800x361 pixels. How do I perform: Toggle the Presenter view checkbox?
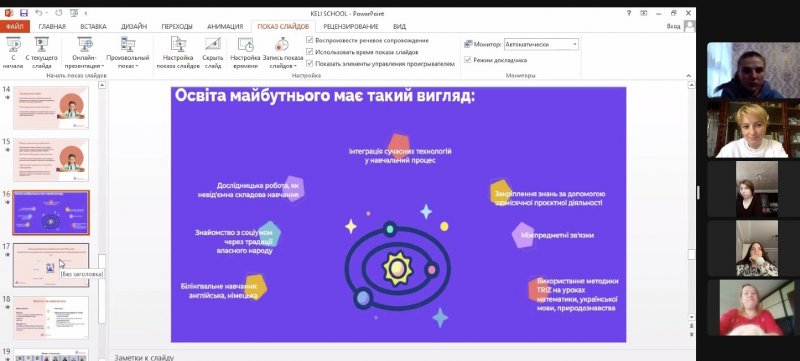click(x=467, y=60)
